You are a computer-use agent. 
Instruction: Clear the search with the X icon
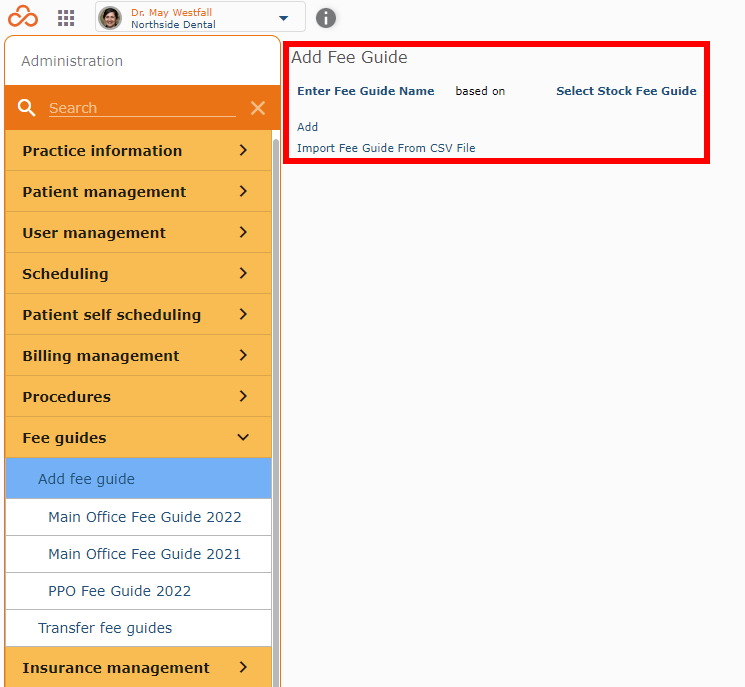pyautogui.click(x=258, y=108)
